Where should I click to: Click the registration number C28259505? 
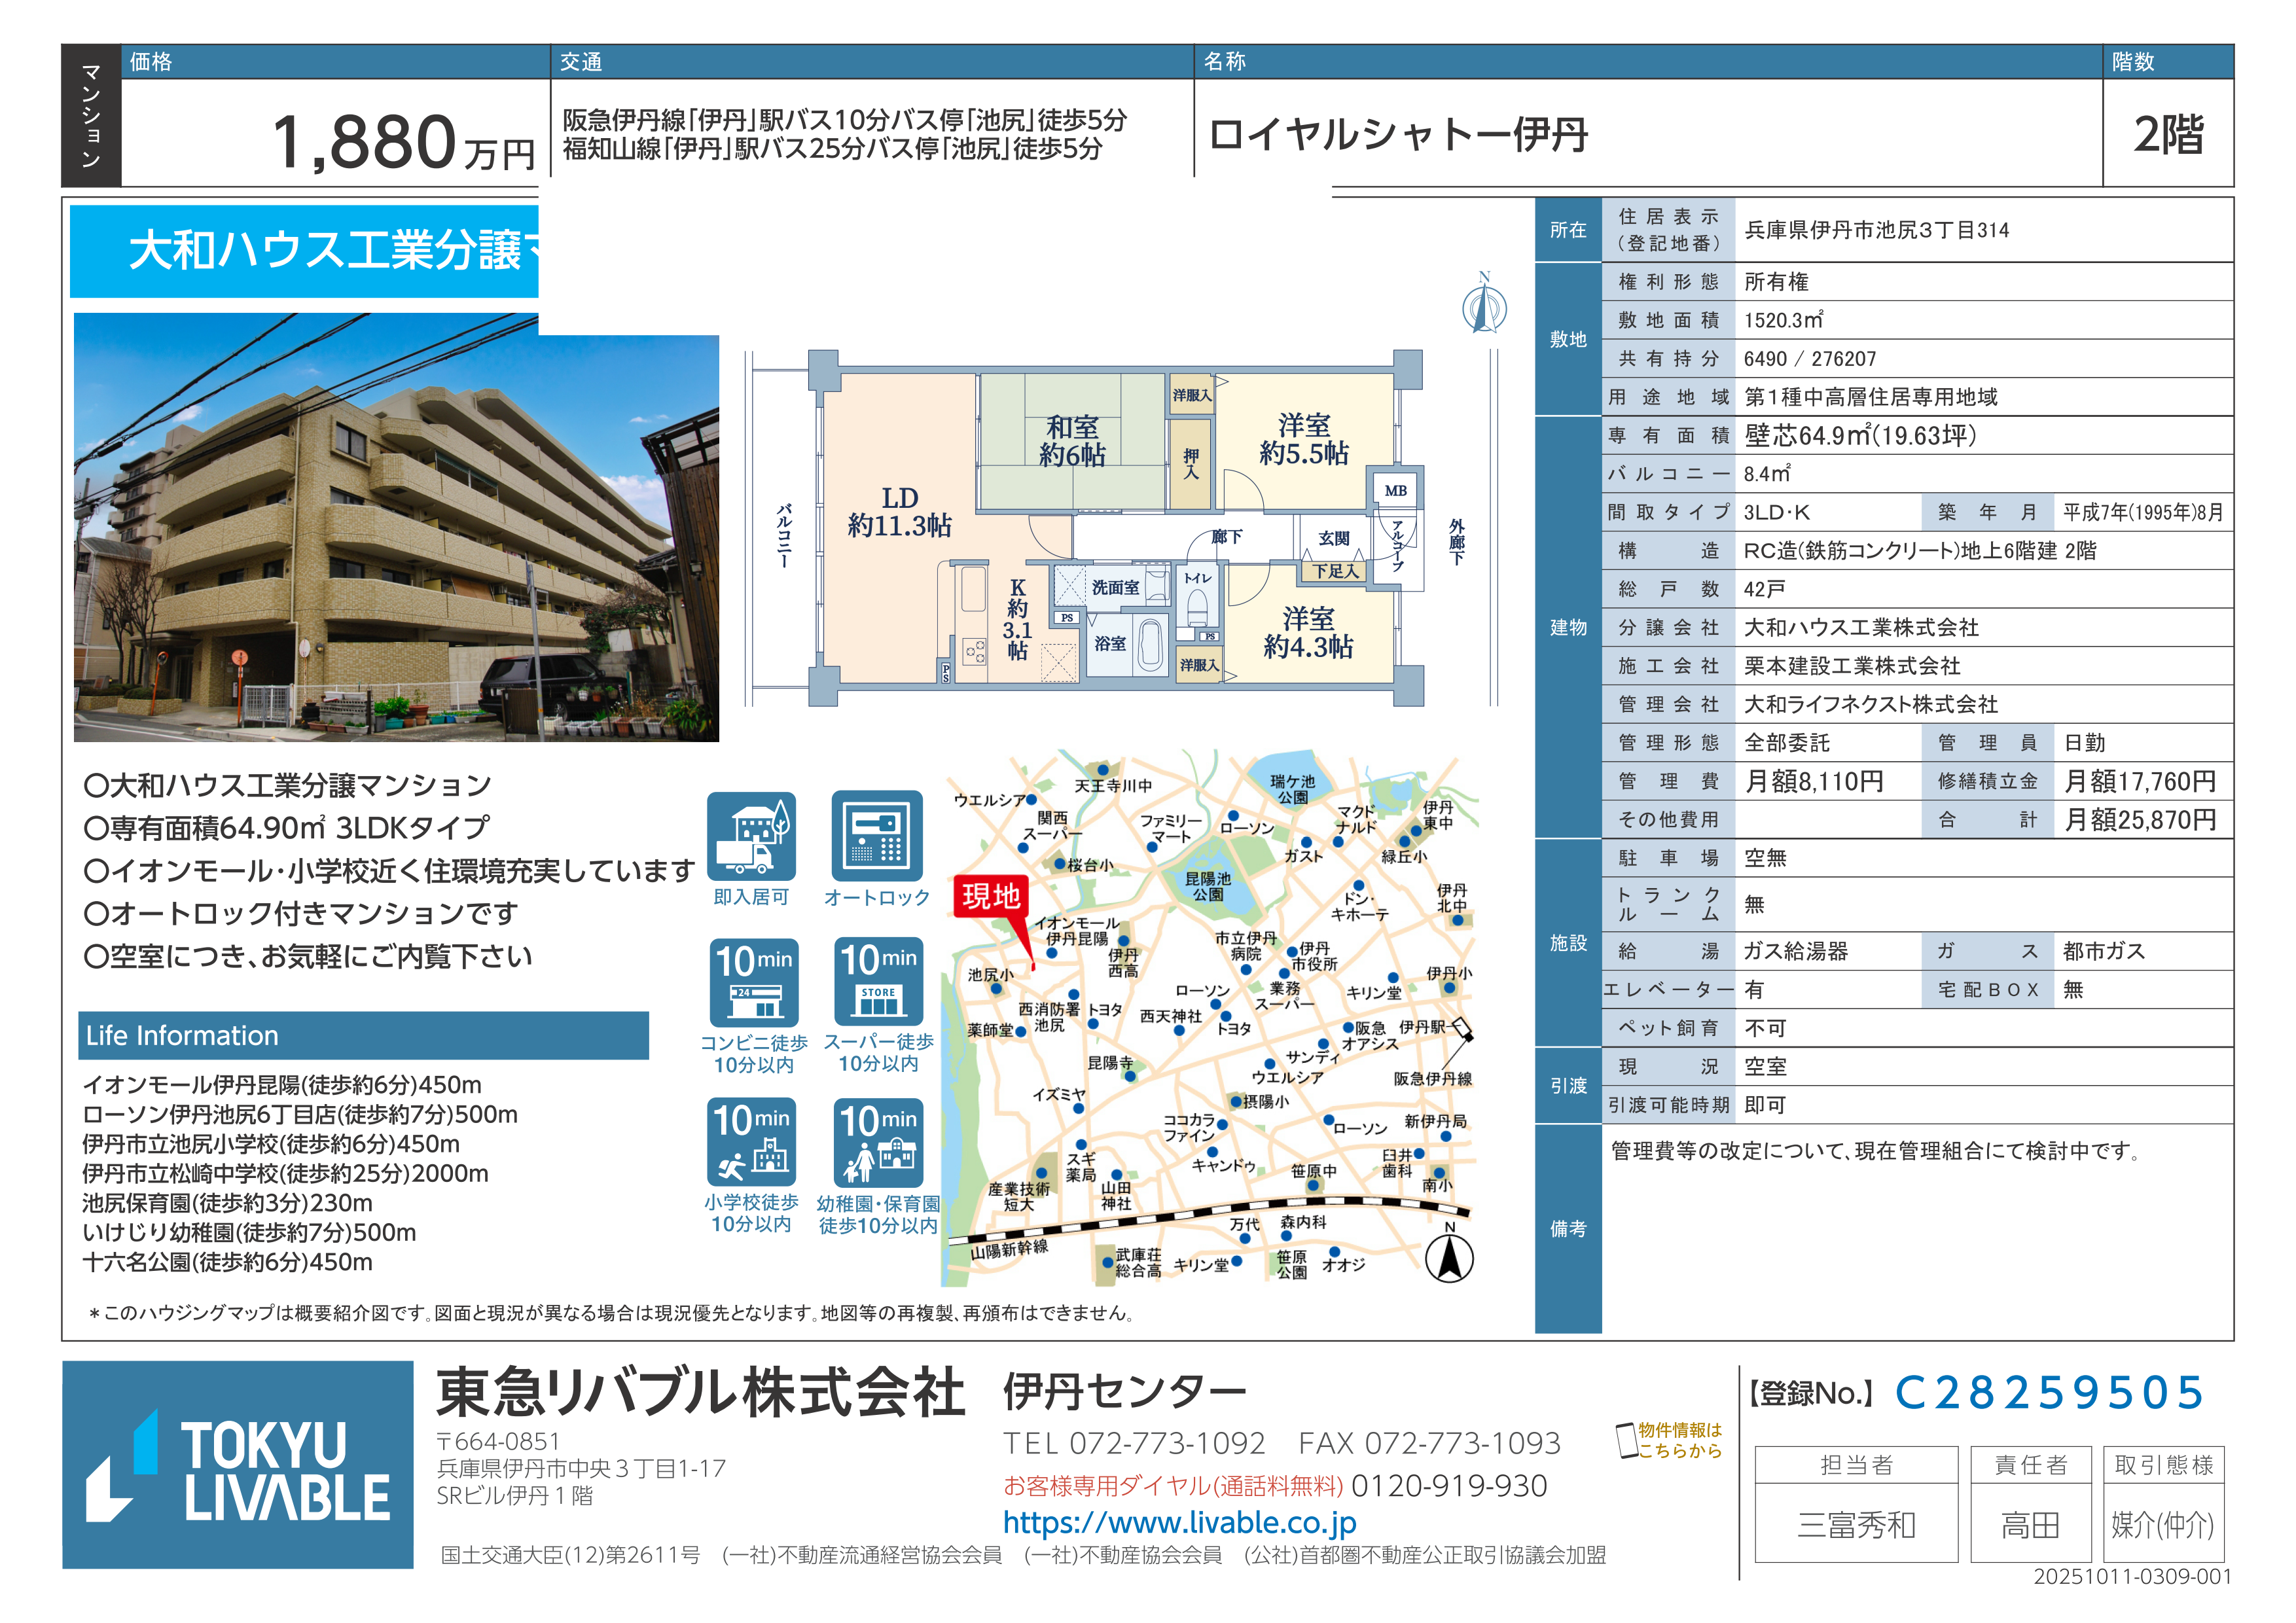coord(2048,1392)
